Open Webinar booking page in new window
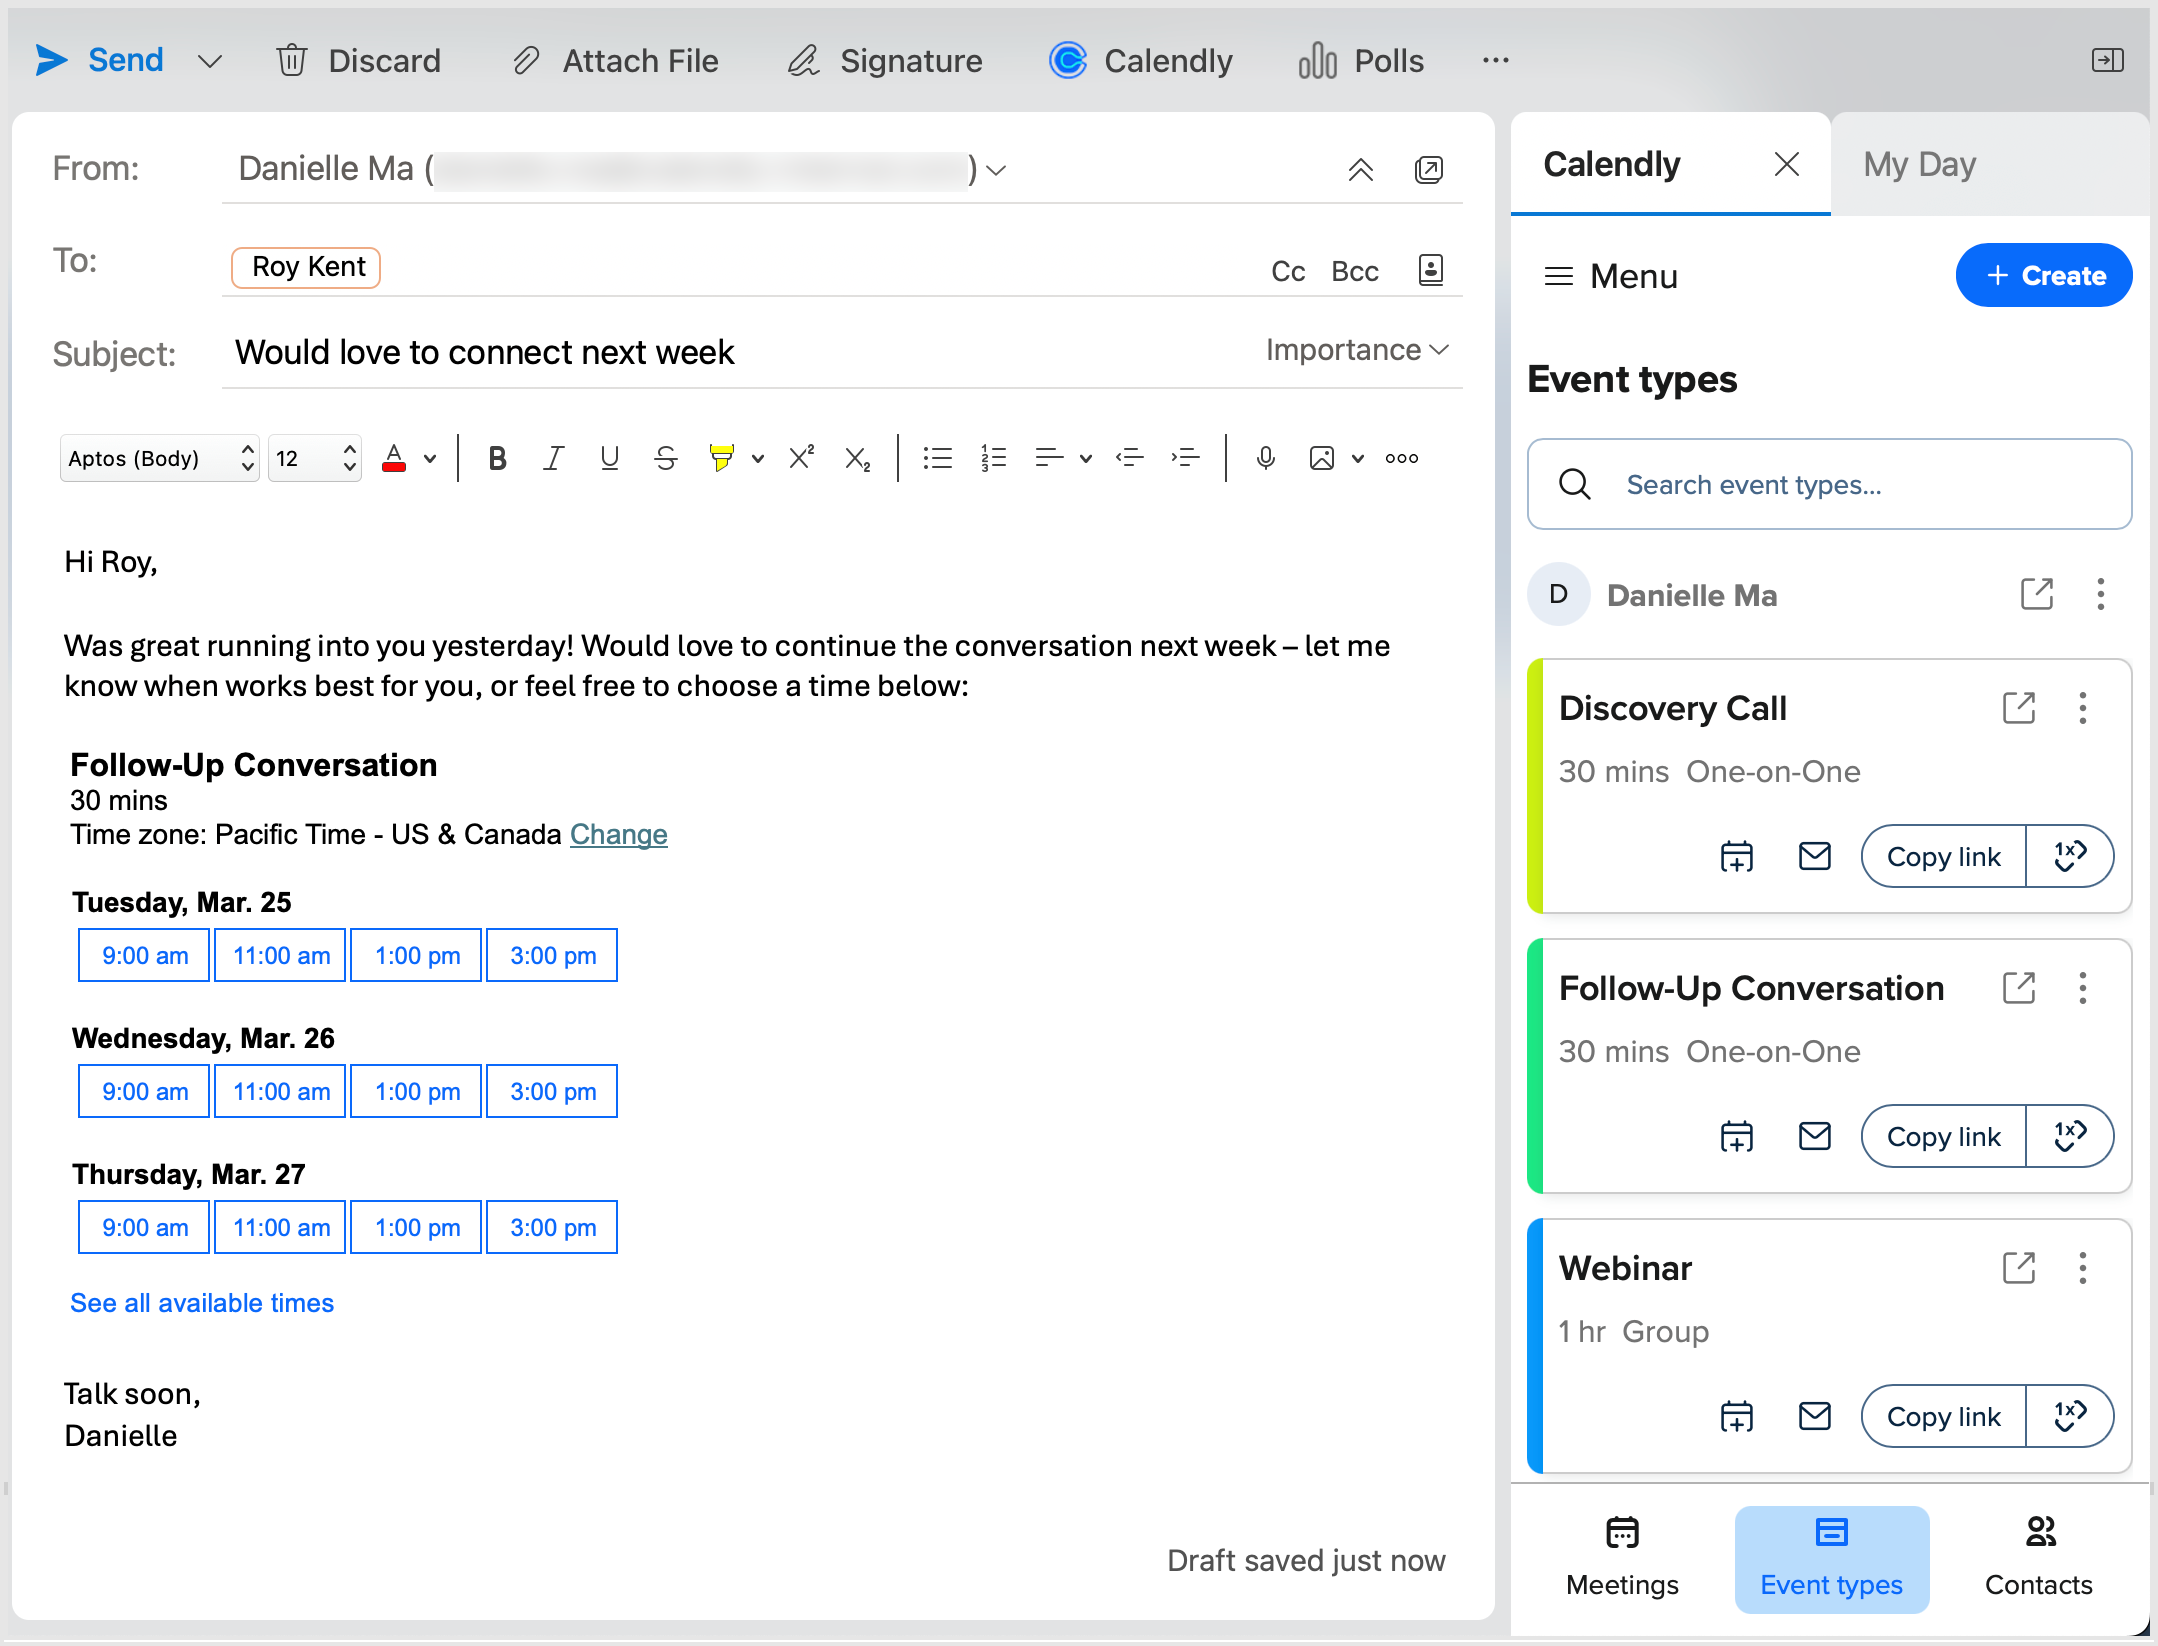The width and height of the screenshot is (2158, 1646). 2019,1268
